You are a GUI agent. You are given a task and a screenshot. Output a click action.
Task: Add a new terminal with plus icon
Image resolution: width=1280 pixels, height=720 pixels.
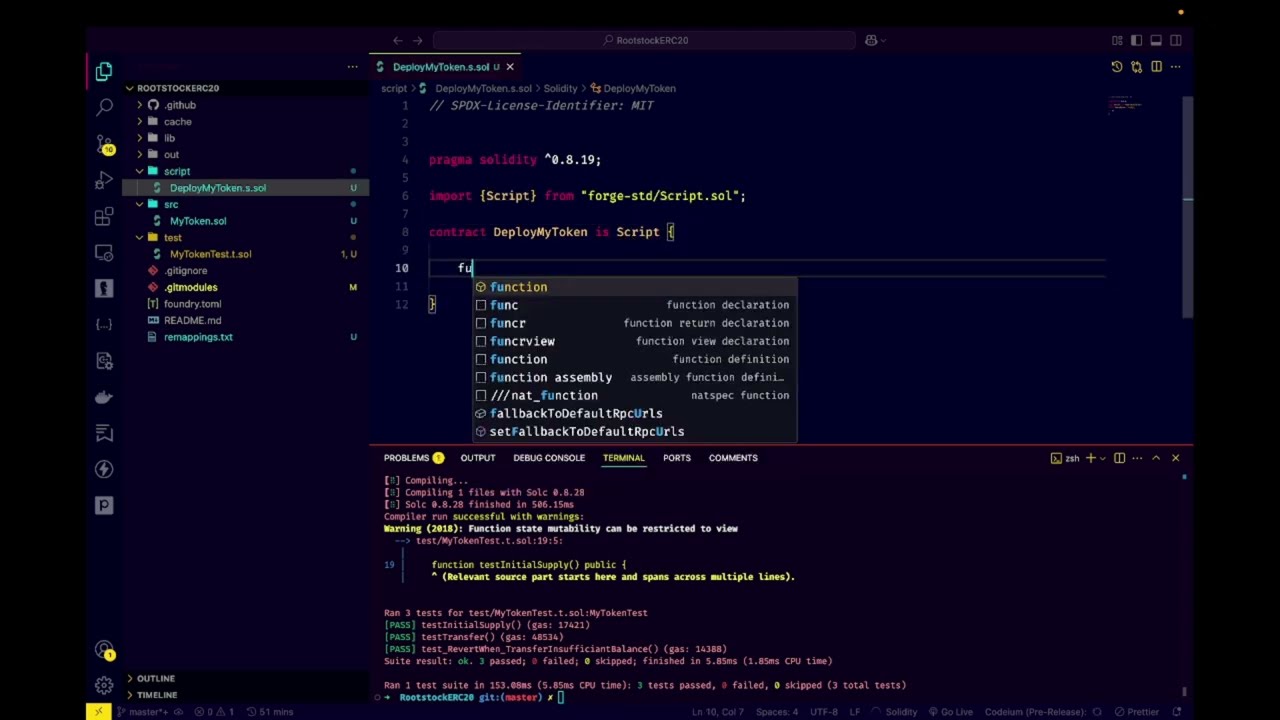(x=1091, y=458)
